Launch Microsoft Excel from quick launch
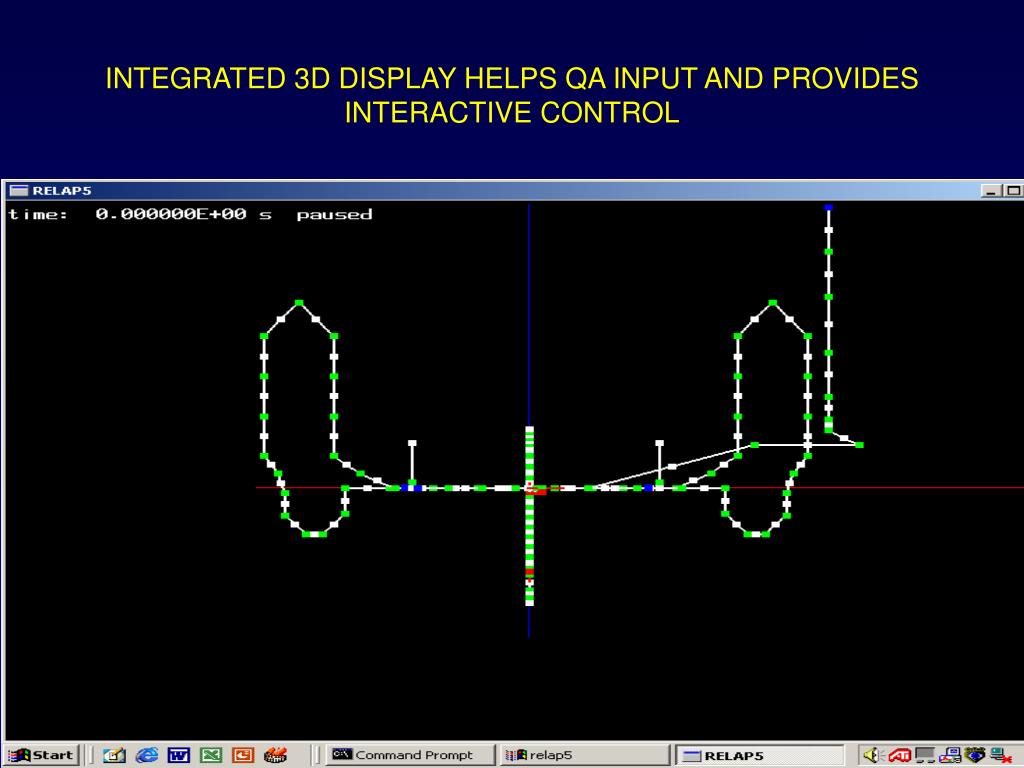 [211, 755]
